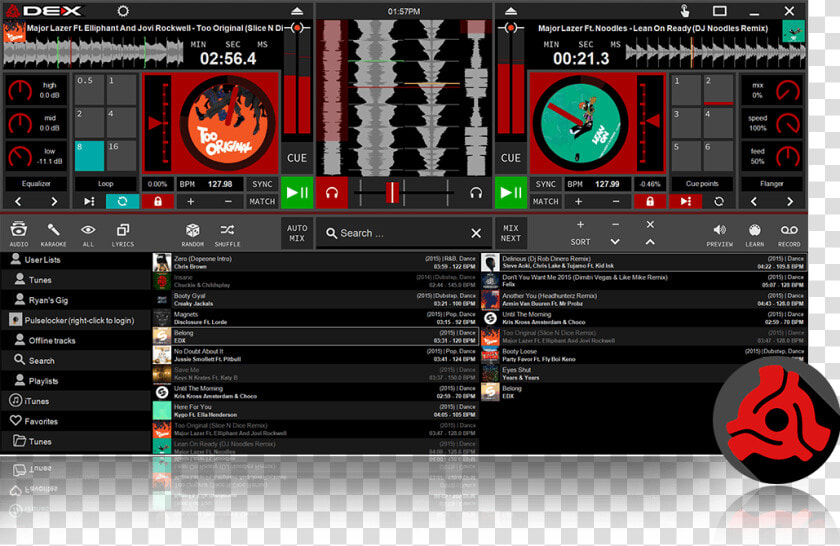Click MATCH on the left deck
The height and width of the screenshot is (546, 840).
tap(262, 201)
